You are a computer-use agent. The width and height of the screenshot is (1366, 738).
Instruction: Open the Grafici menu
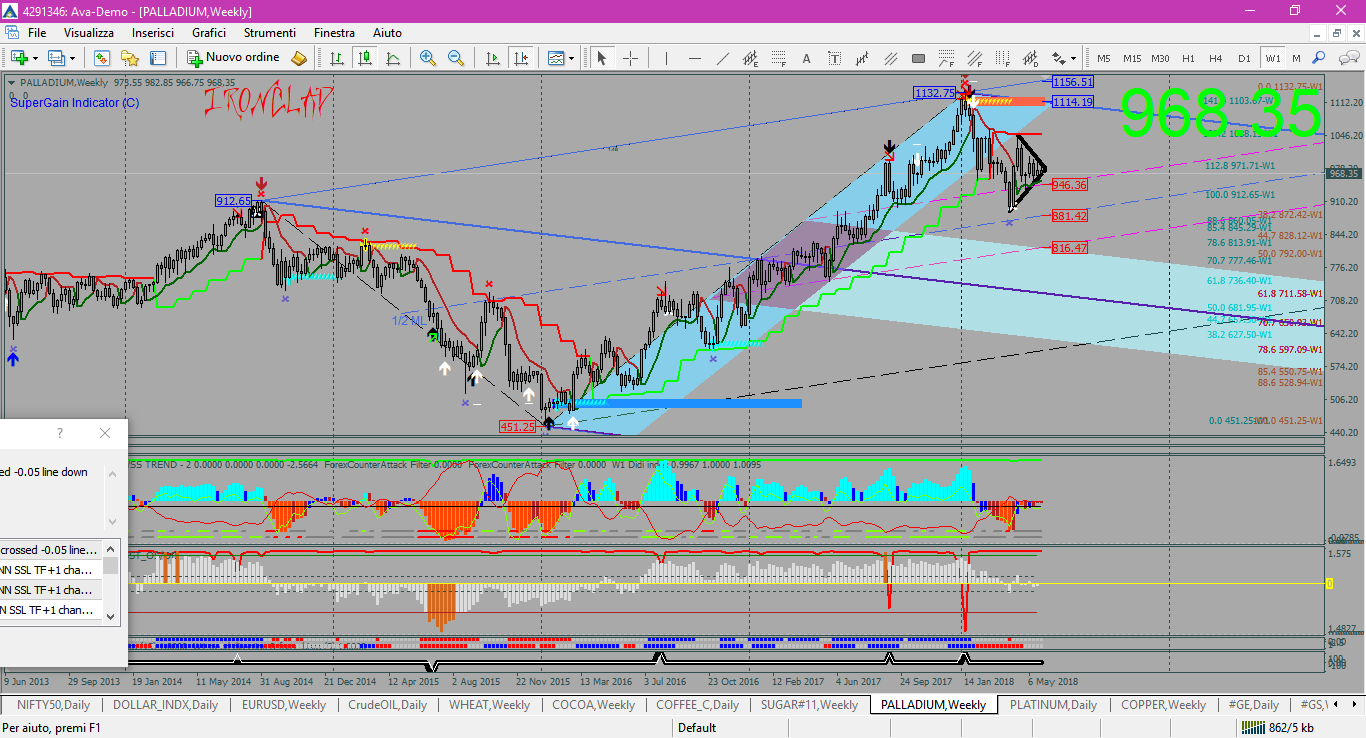[x=209, y=33]
